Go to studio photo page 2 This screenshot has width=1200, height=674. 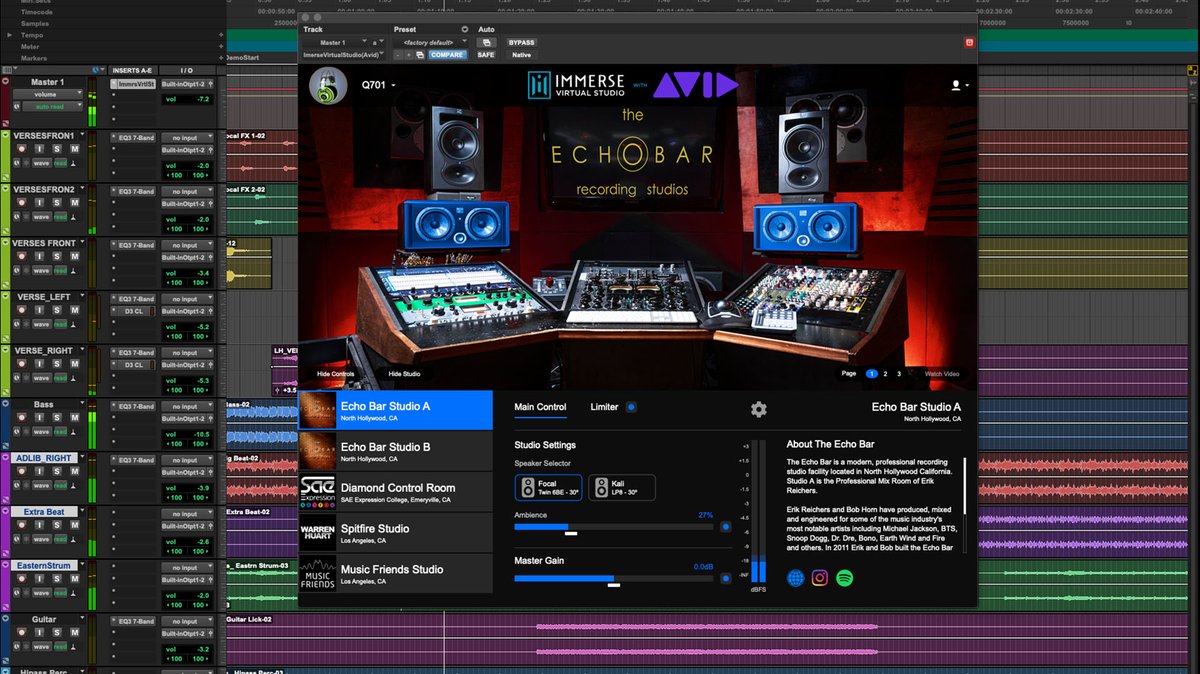click(x=885, y=374)
